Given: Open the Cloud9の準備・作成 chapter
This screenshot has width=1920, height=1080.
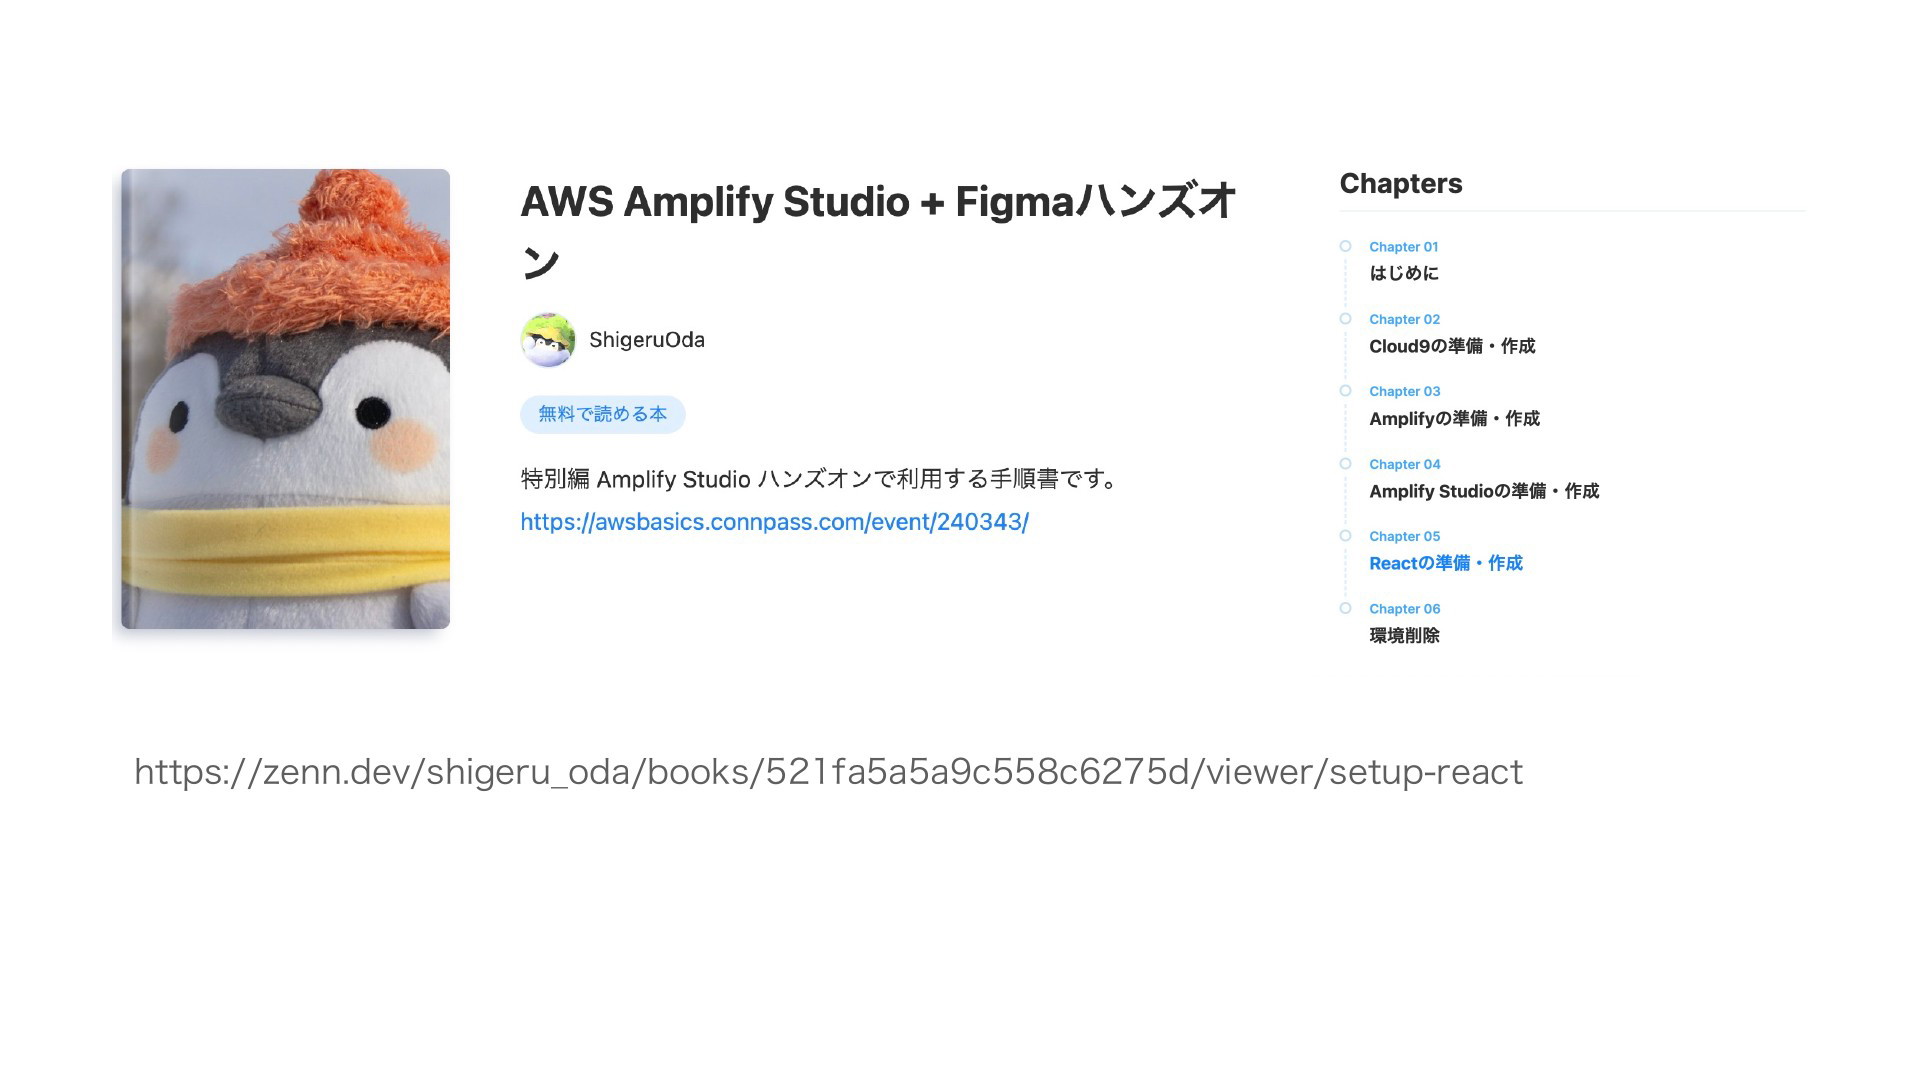Looking at the screenshot, I should pyautogui.click(x=1452, y=346).
